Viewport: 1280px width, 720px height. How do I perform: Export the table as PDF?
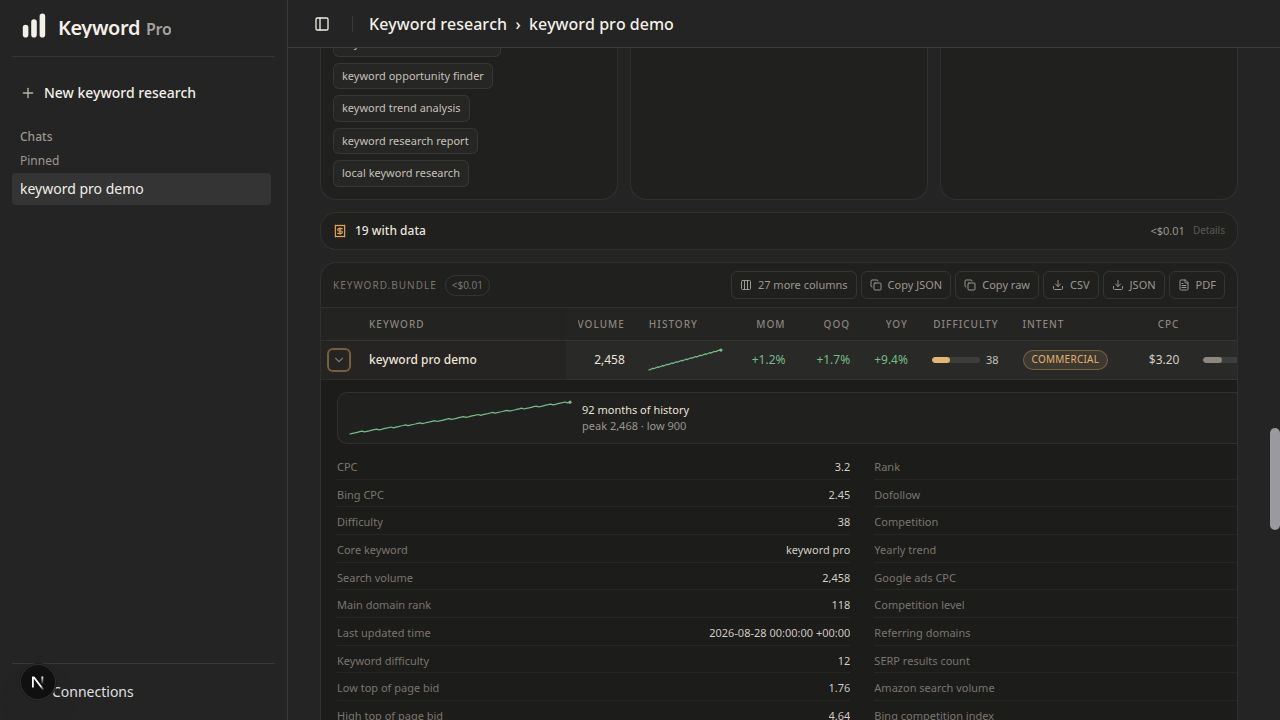pyautogui.click(x=1197, y=285)
